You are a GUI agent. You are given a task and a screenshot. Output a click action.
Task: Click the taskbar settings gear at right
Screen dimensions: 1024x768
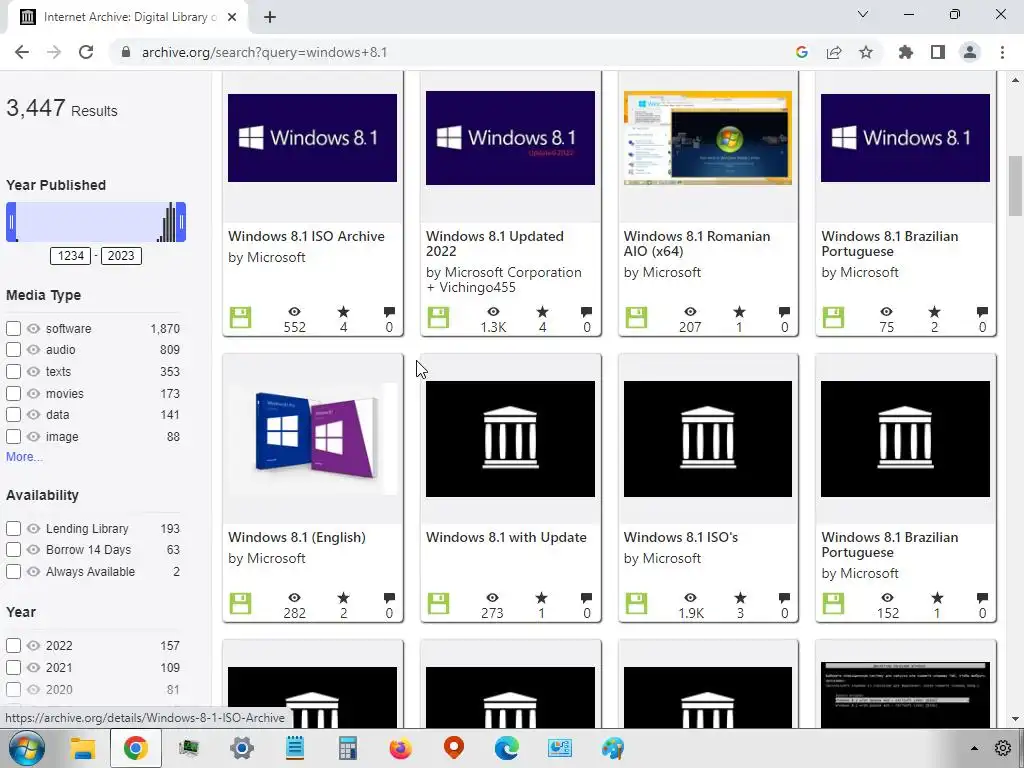point(1003,748)
